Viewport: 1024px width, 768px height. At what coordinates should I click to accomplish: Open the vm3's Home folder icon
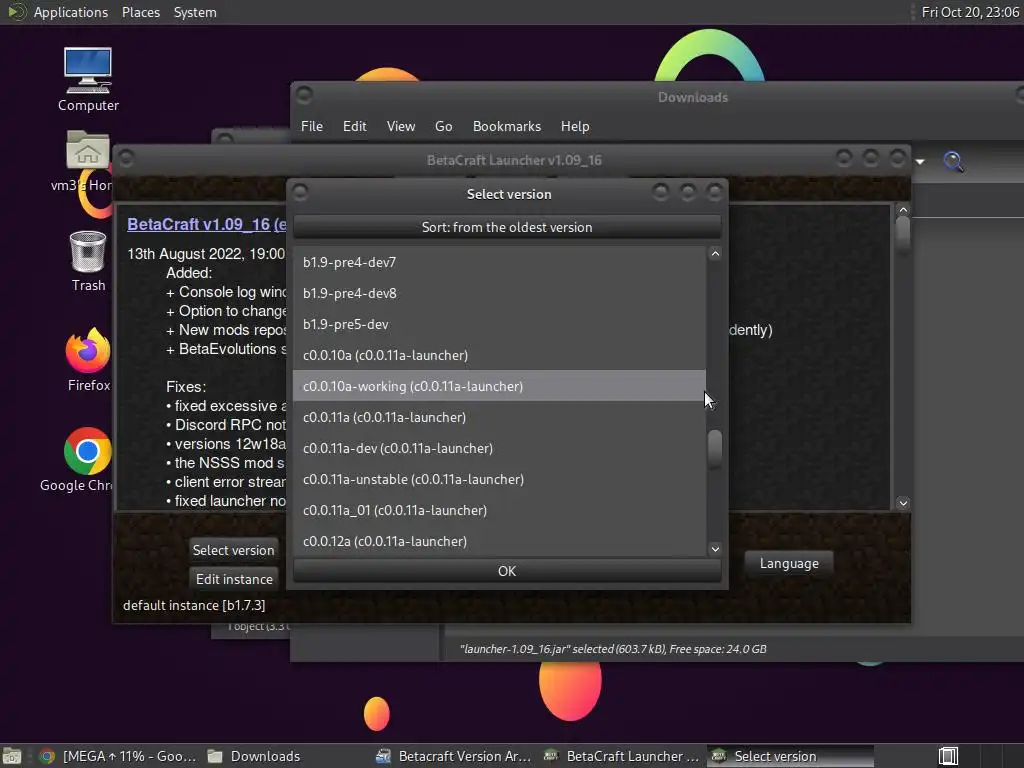click(87, 161)
